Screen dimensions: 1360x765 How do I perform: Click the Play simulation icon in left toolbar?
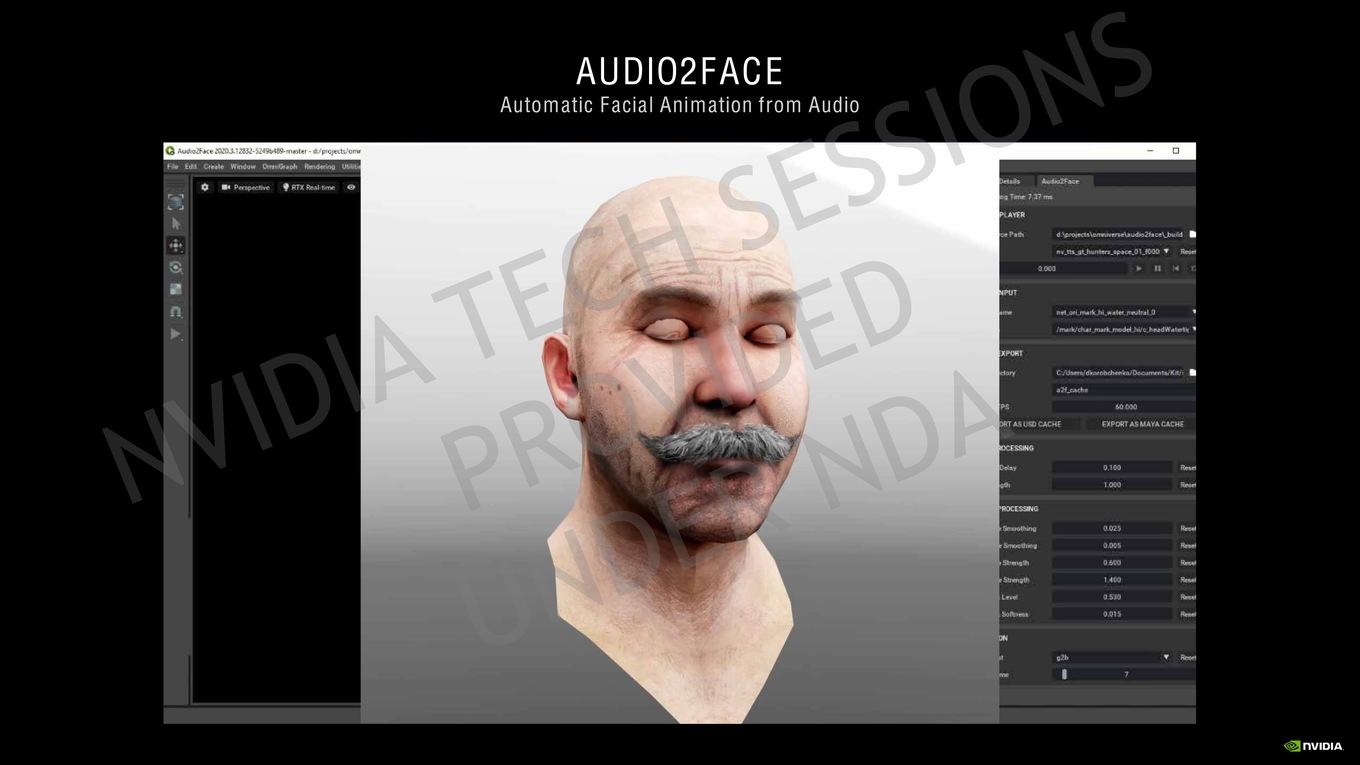pyautogui.click(x=176, y=334)
